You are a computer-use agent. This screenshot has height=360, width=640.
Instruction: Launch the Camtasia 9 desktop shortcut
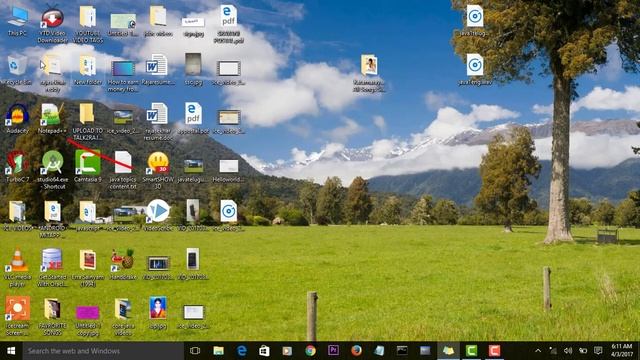pos(88,167)
